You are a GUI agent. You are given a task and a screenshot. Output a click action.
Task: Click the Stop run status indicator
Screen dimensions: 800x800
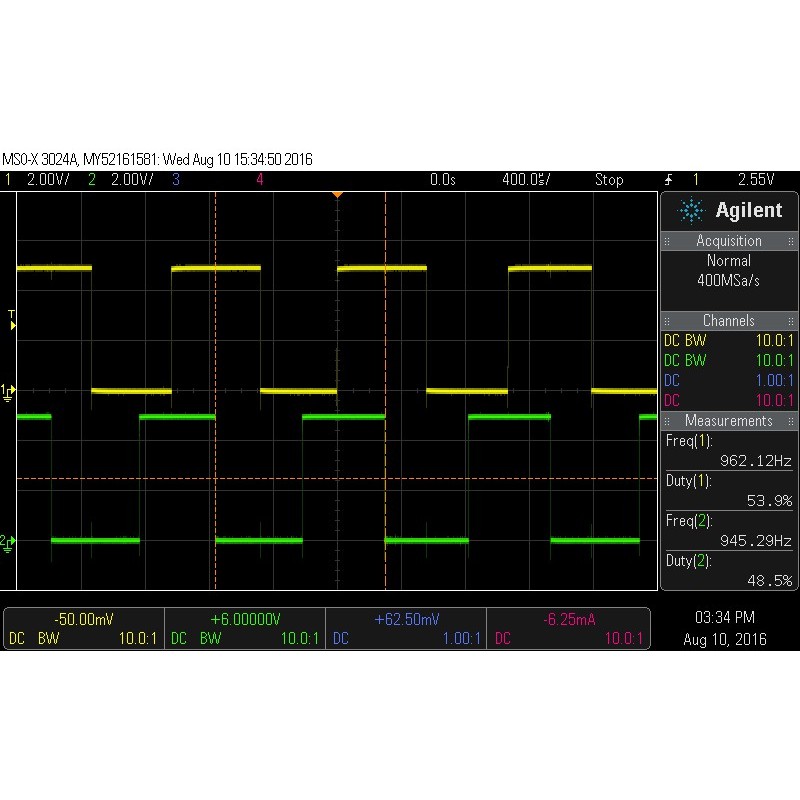609,180
